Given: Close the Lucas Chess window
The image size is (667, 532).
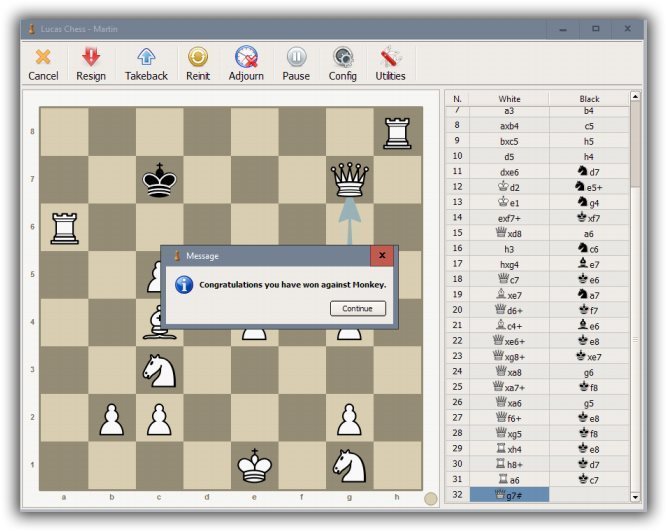Looking at the screenshot, I should (x=627, y=29).
